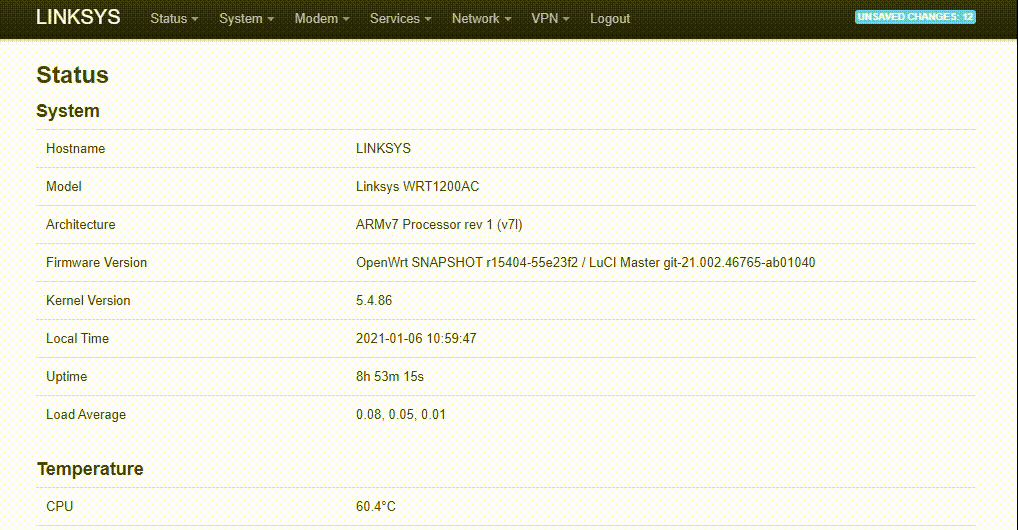Open the Services dropdown menu

(401, 19)
